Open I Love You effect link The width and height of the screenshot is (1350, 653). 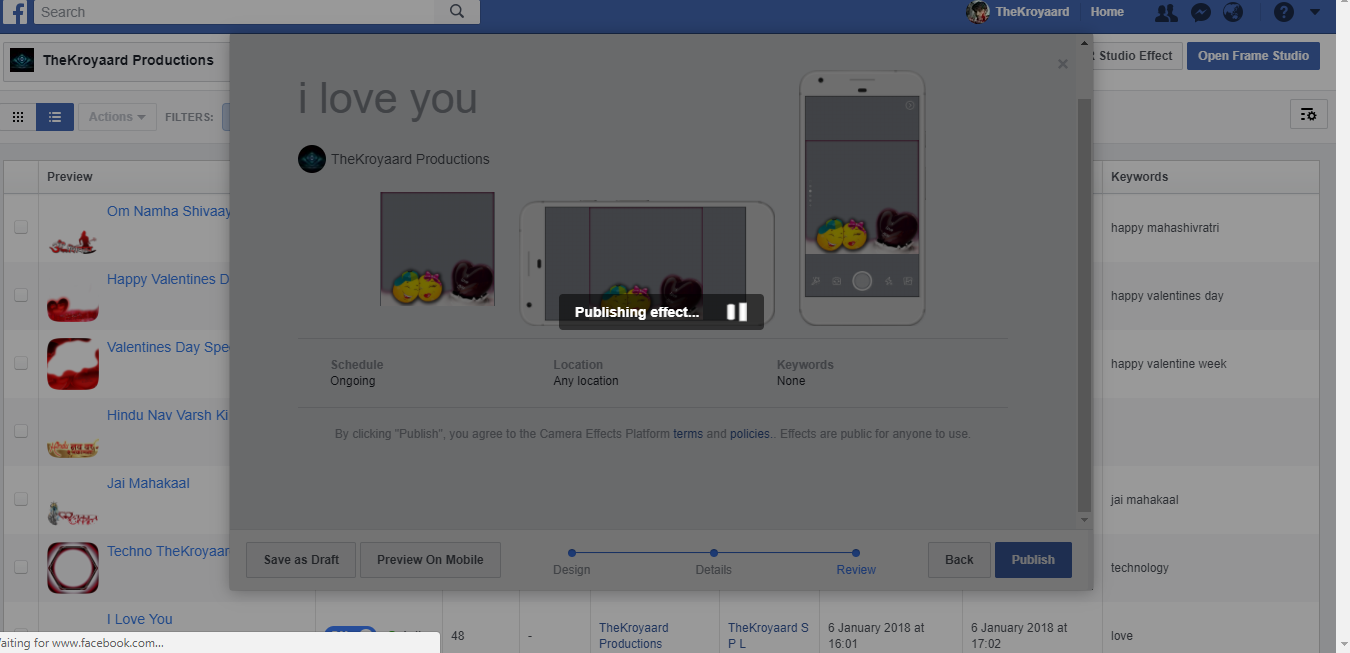(140, 619)
